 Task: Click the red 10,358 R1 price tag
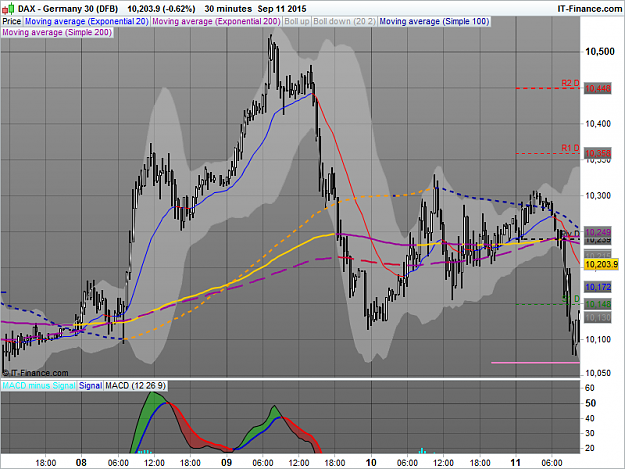pos(597,153)
